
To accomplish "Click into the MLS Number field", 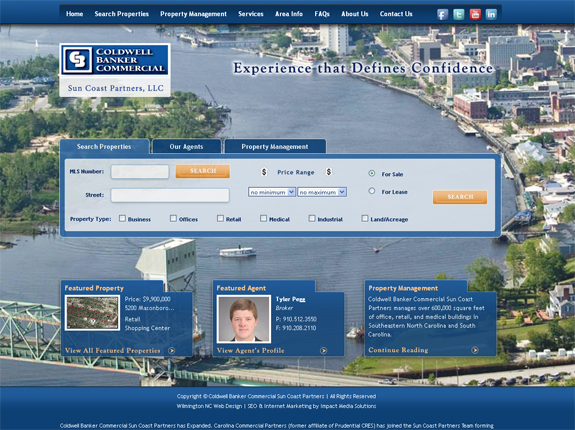I will pyautogui.click(x=140, y=171).
